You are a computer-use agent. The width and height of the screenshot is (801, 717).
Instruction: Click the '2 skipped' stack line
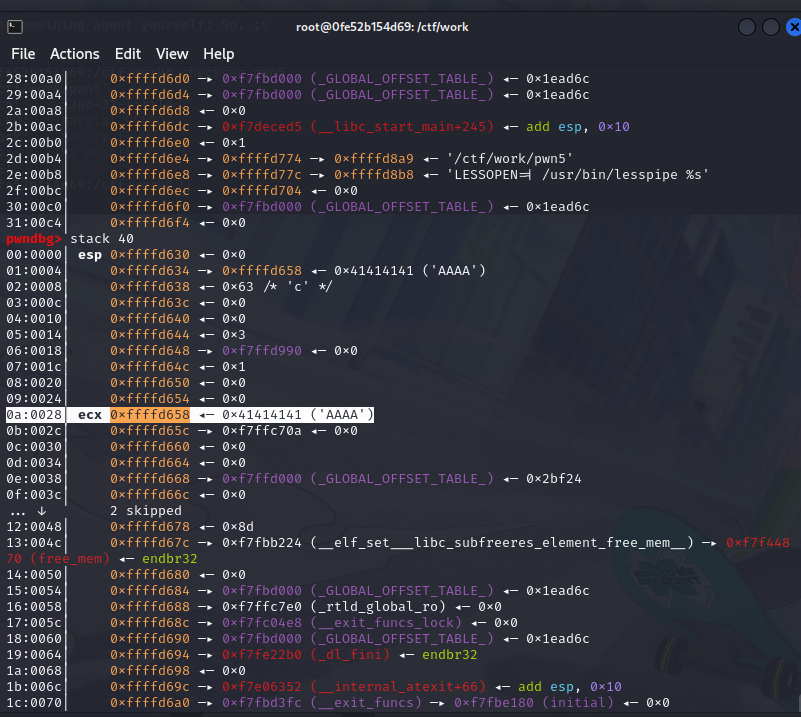point(146,510)
